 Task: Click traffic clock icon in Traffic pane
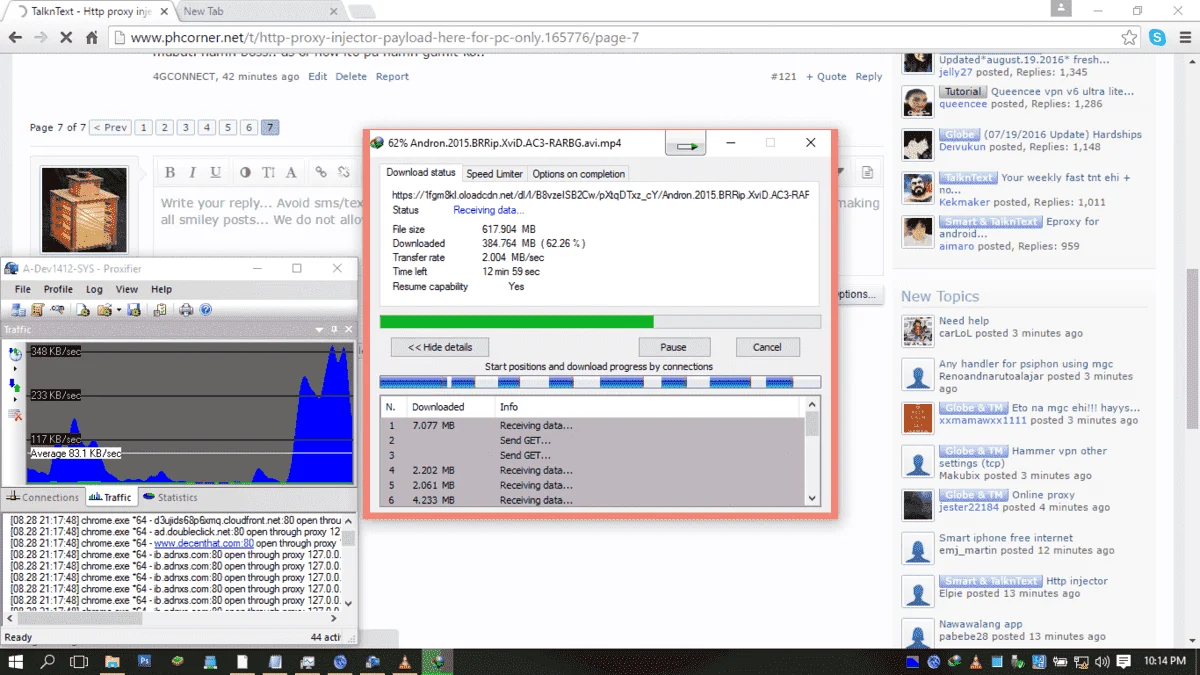pyautogui.click(x=15, y=354)
